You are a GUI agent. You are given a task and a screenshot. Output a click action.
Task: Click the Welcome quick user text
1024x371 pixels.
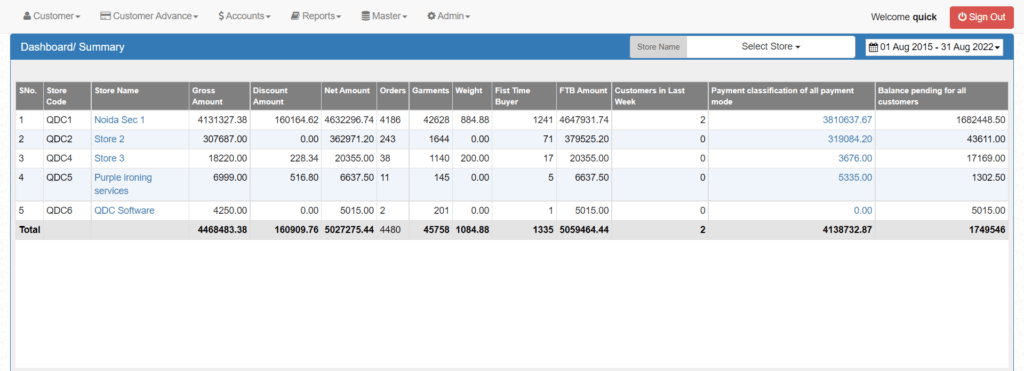(x=904, y=17)
